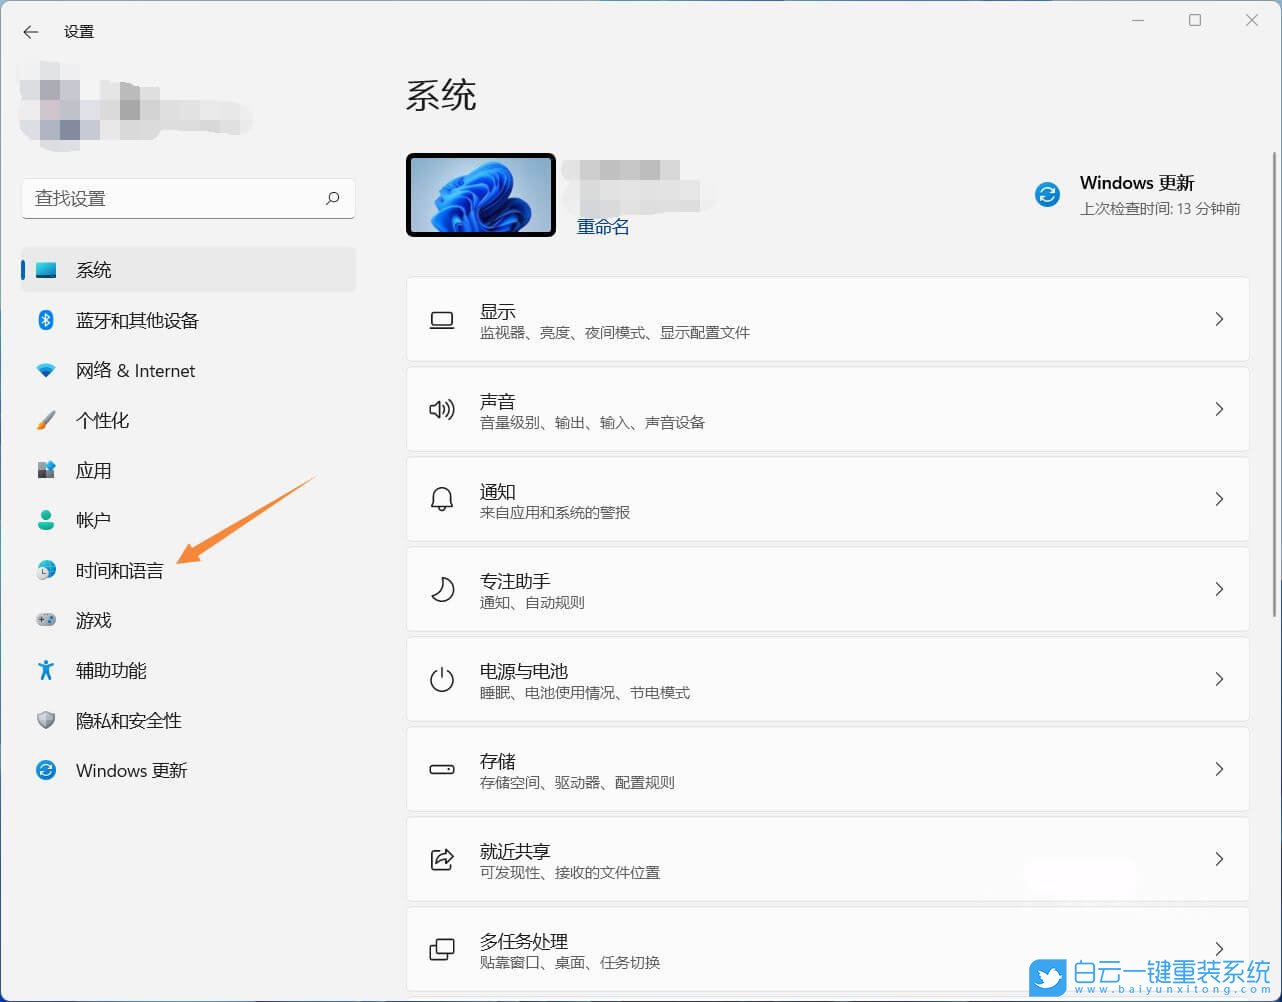
Task: Click the 重命名 link under the PC name
Action: 602,227
